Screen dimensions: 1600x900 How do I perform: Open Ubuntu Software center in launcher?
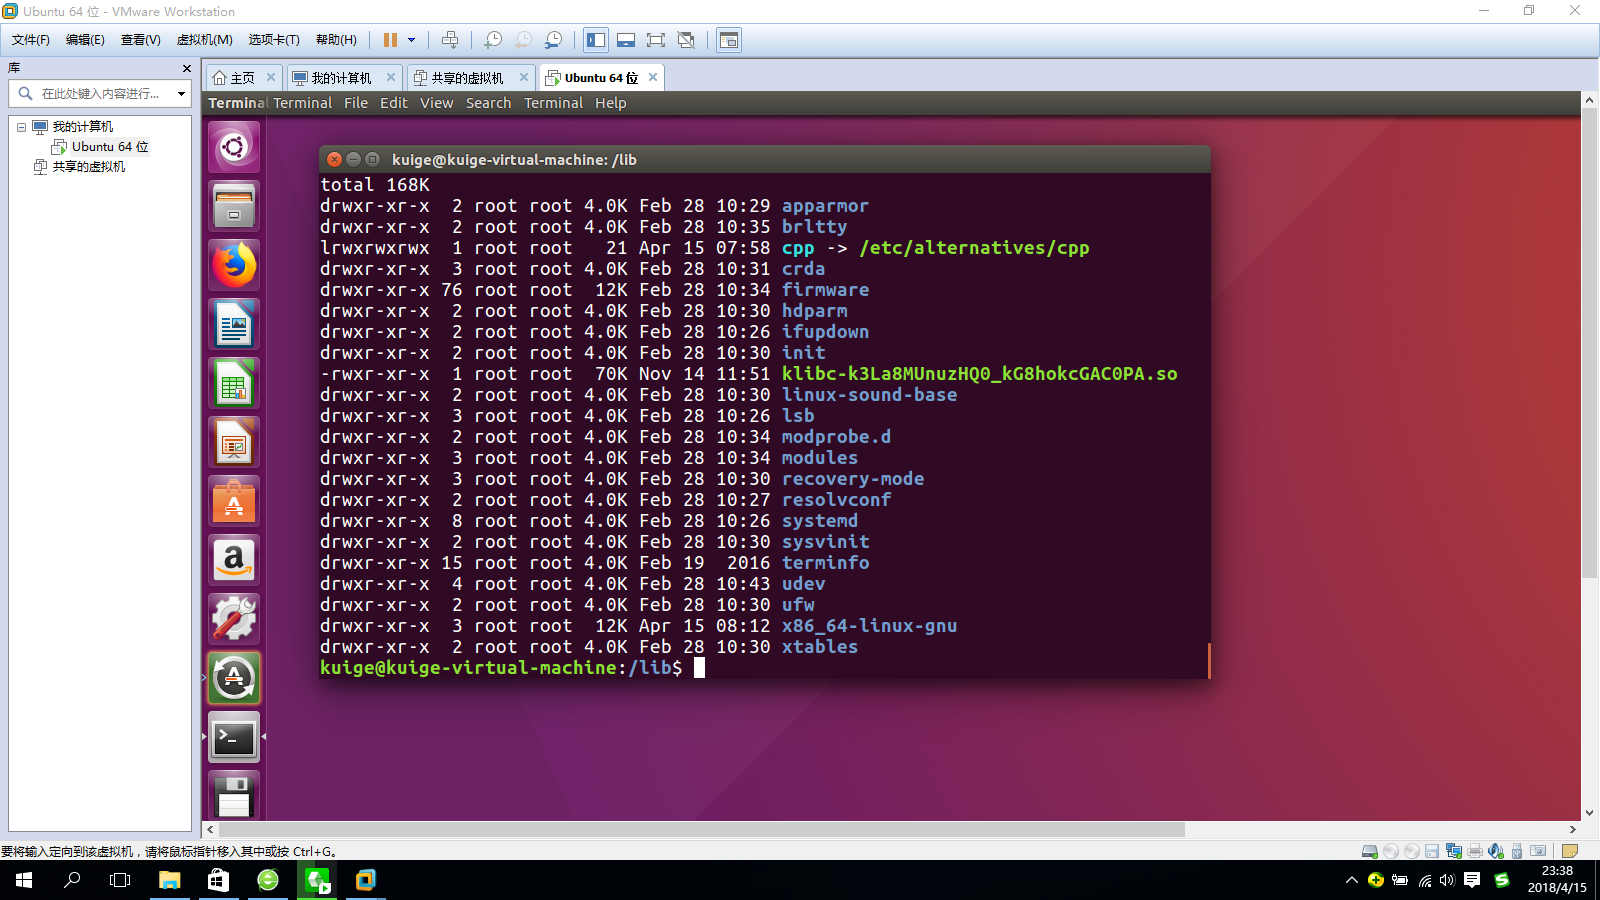click(x=234, y=501)
